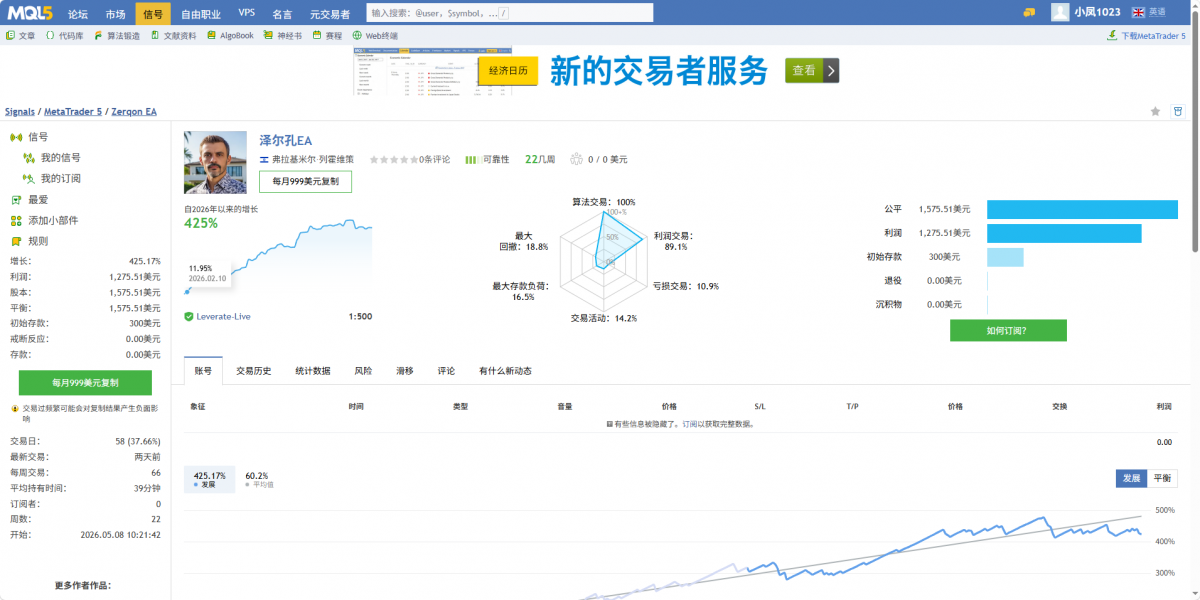Switch to the 统计数据 tab
1200x600 pixels.
tap(313, 370)
